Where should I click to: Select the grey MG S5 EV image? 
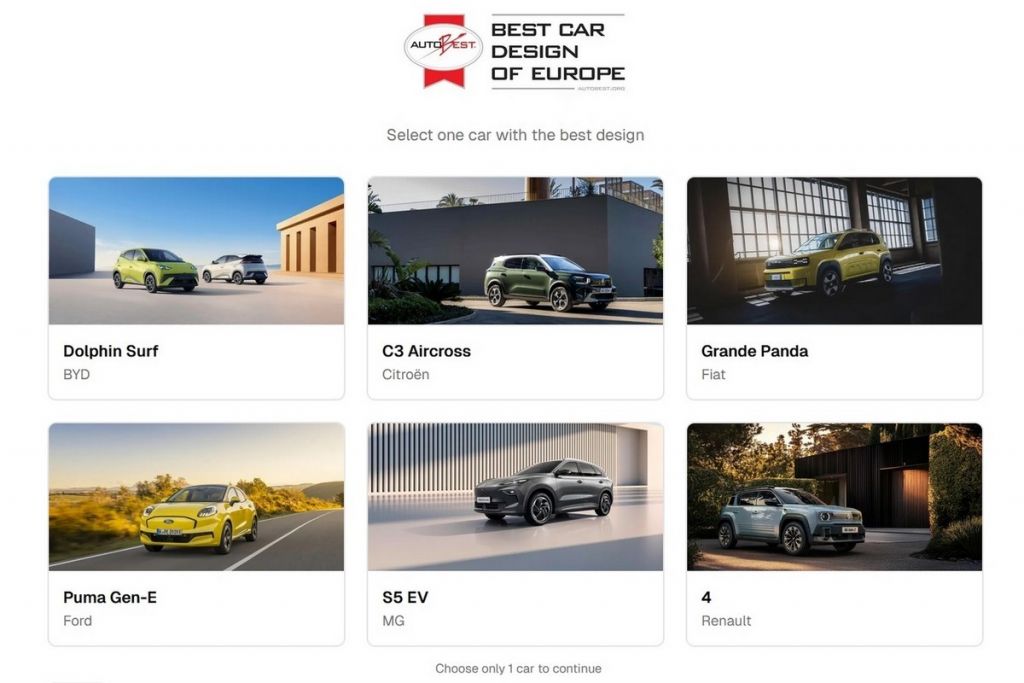click(515, 497)
